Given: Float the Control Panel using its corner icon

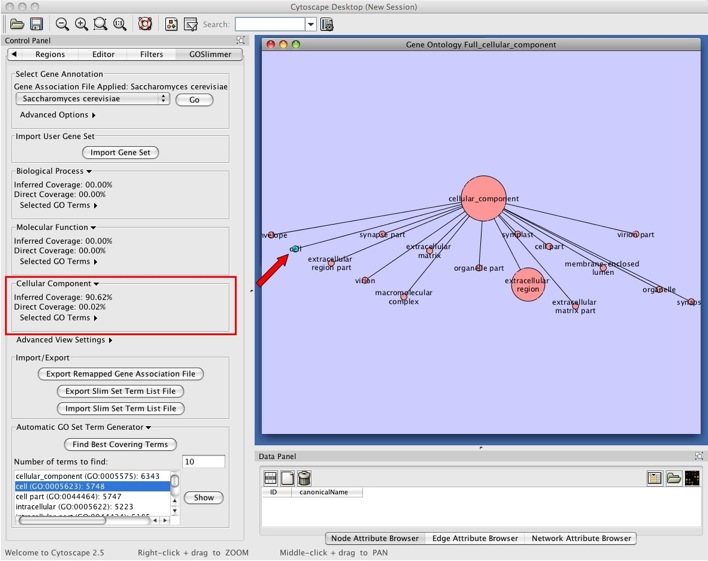Looking at the screenshot, I should 240,40.
